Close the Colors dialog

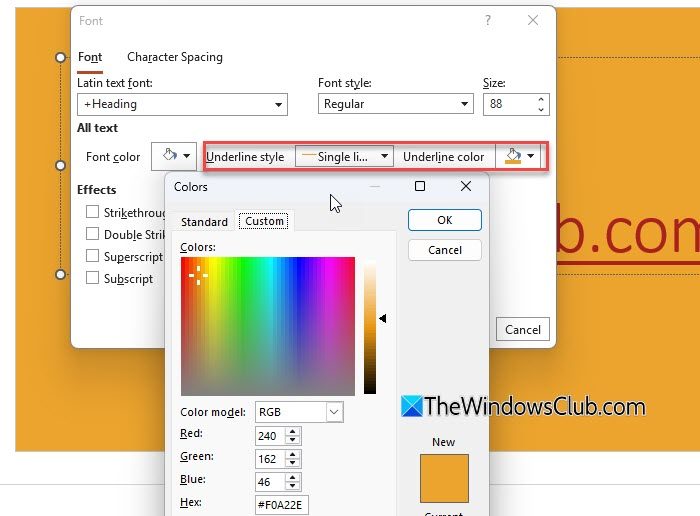[x=466, y=186]
